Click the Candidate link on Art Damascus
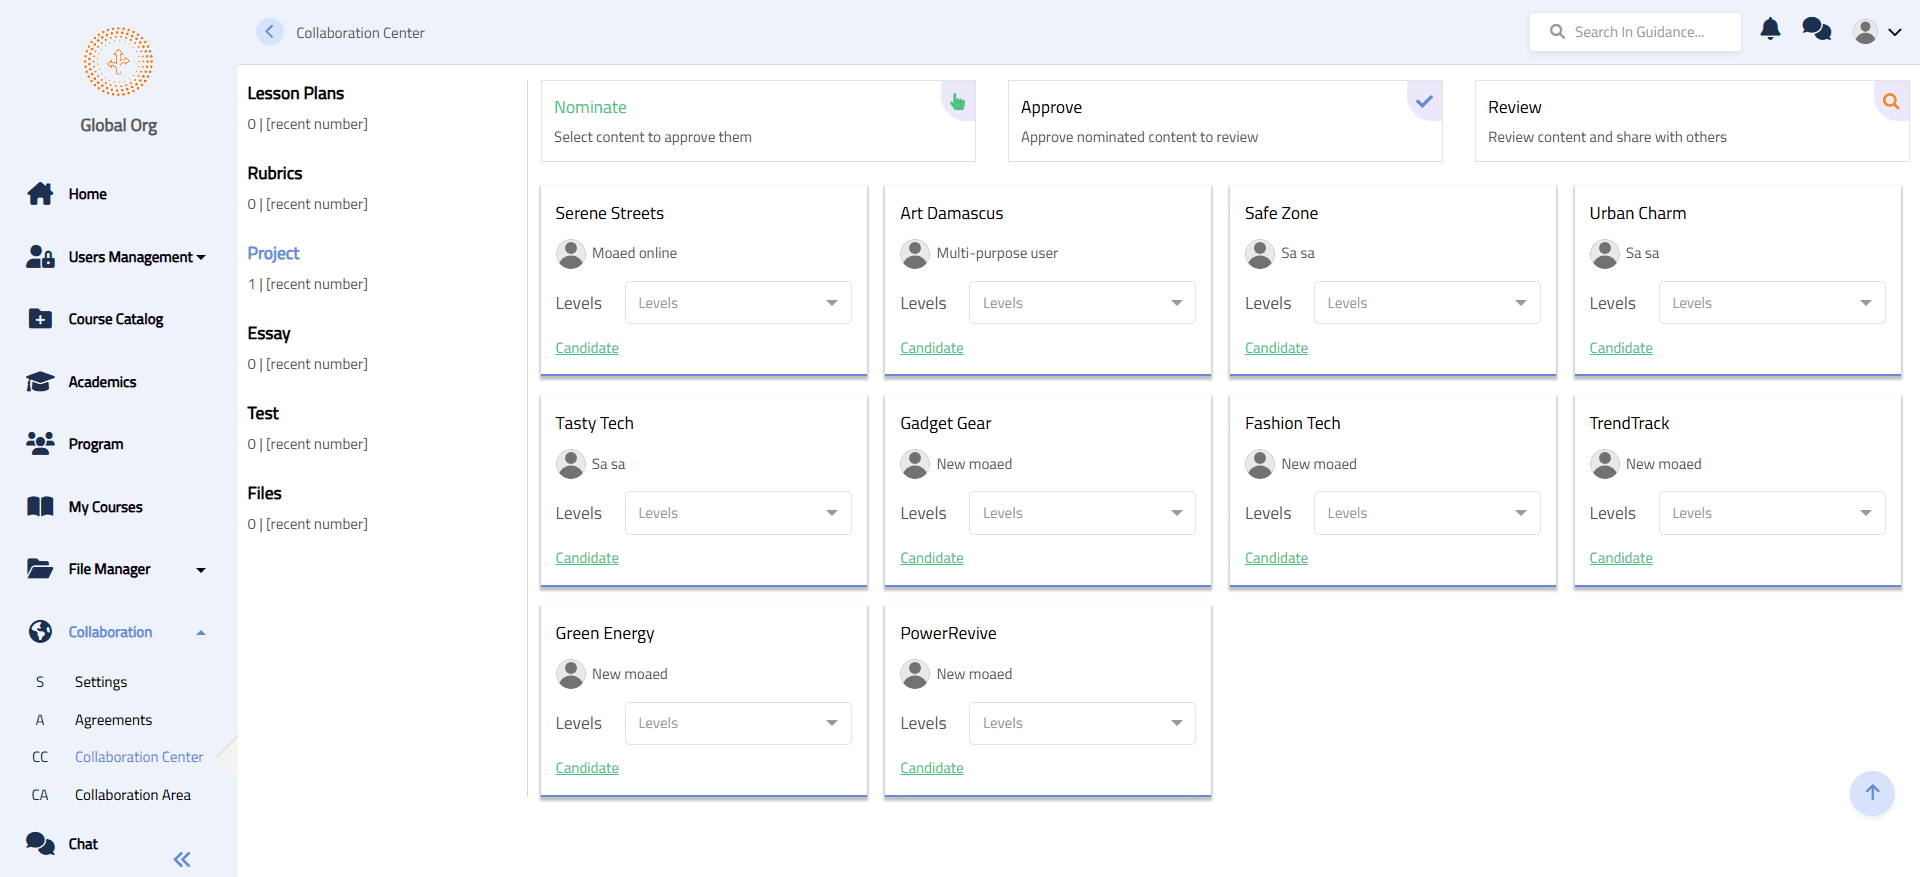This screenshot has width=1920, height=877. (x=932, y=348)
